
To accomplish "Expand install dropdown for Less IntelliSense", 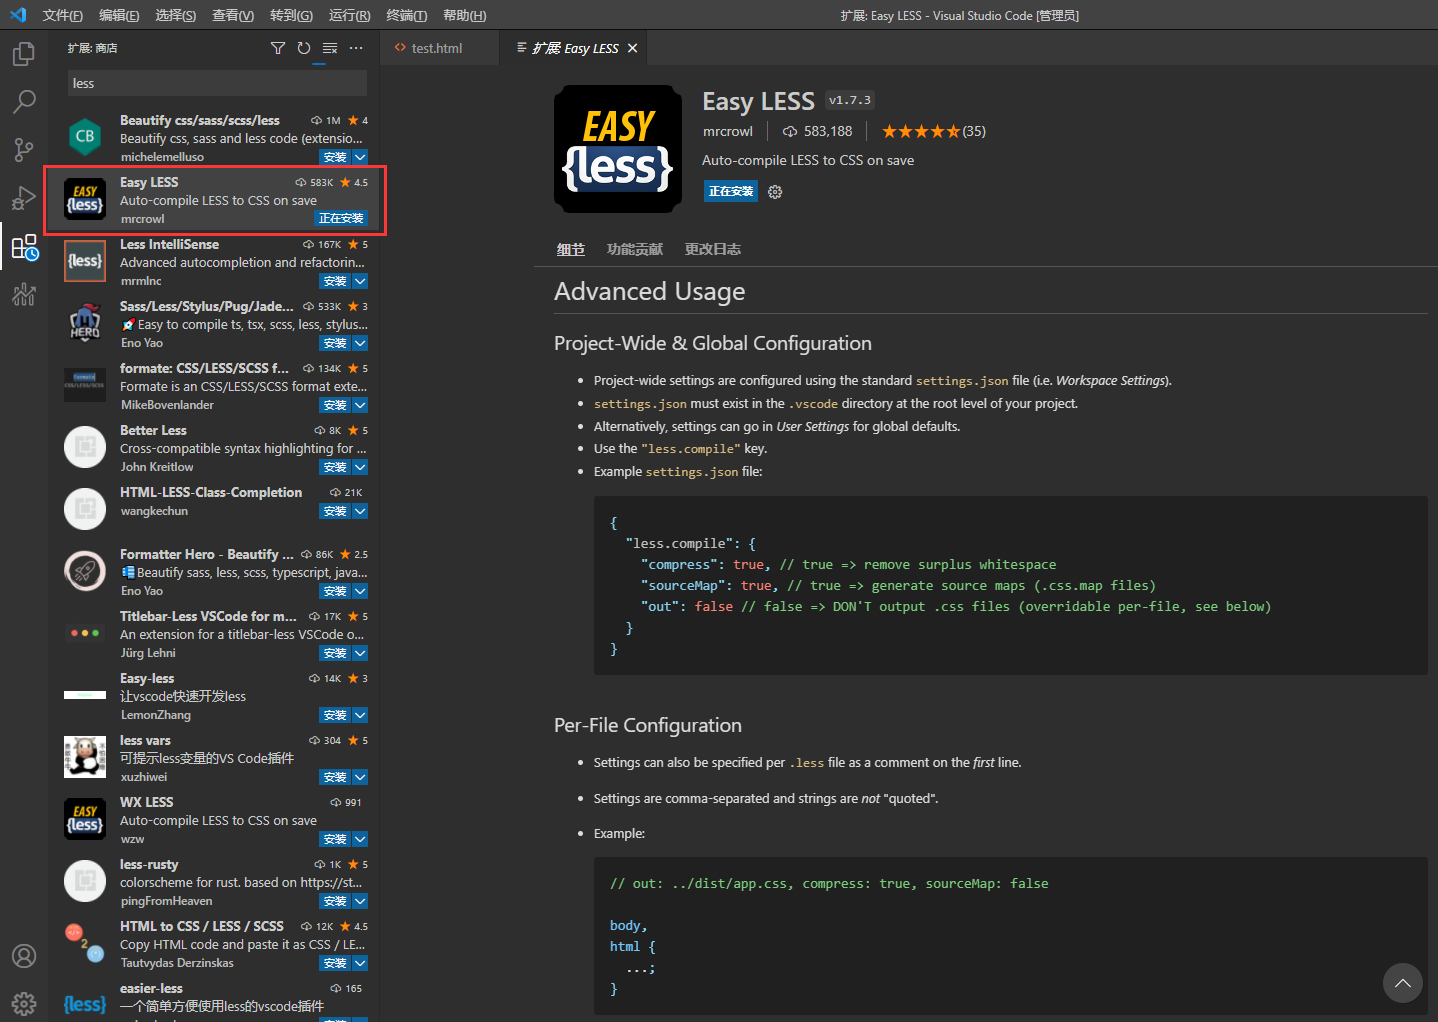I will (x=360, y=281).
